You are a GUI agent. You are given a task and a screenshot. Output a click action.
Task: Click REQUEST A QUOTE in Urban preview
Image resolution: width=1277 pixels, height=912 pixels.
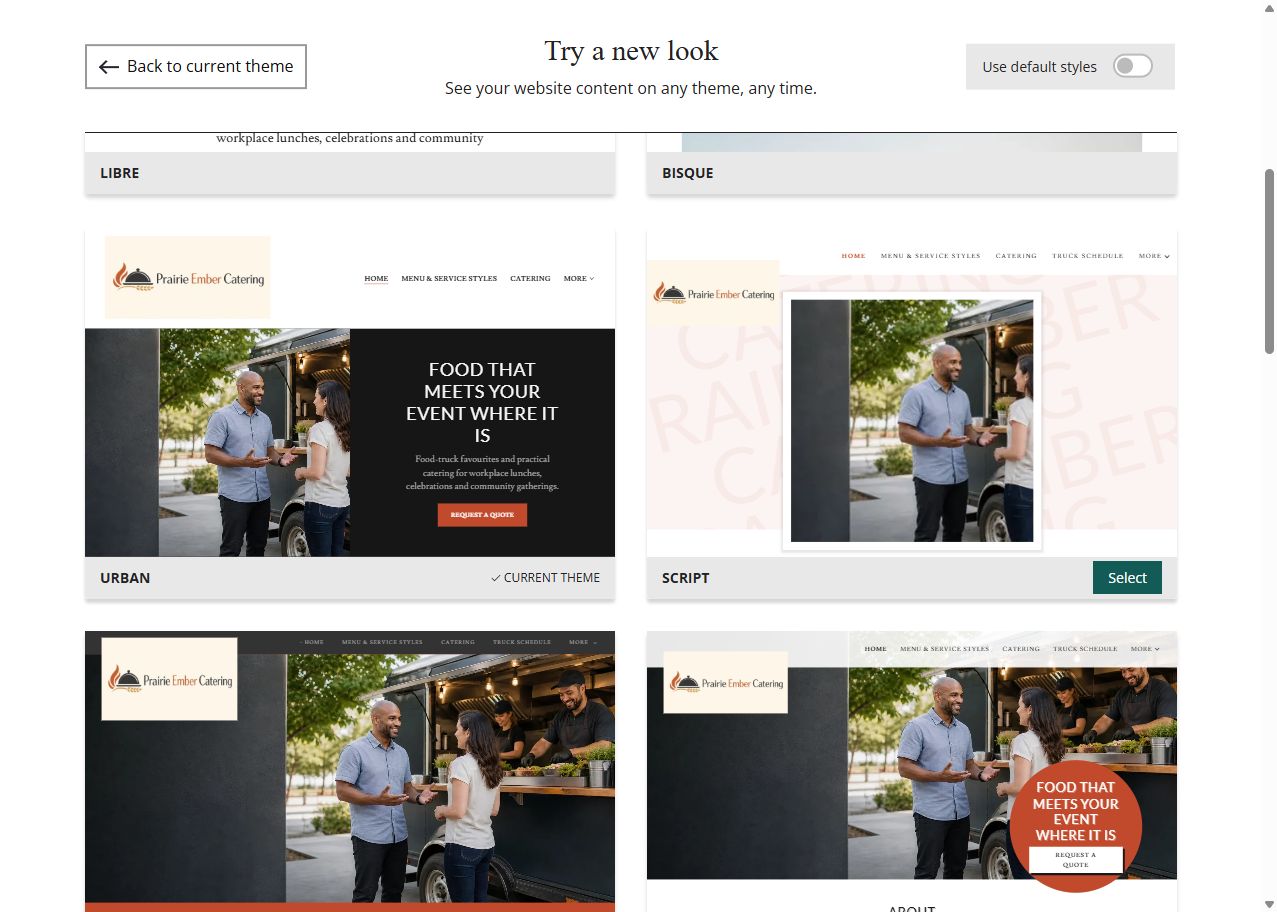(x=482, y=515)
